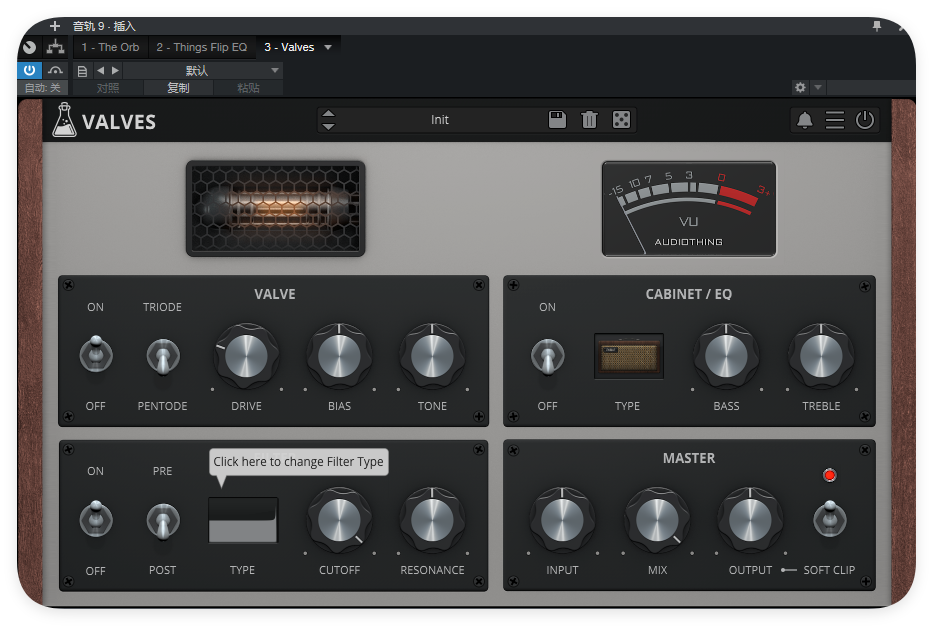The image size is (933, 626).
Task: Flip the TRIODE/PENTODE switch
Action: coord(162,356)
